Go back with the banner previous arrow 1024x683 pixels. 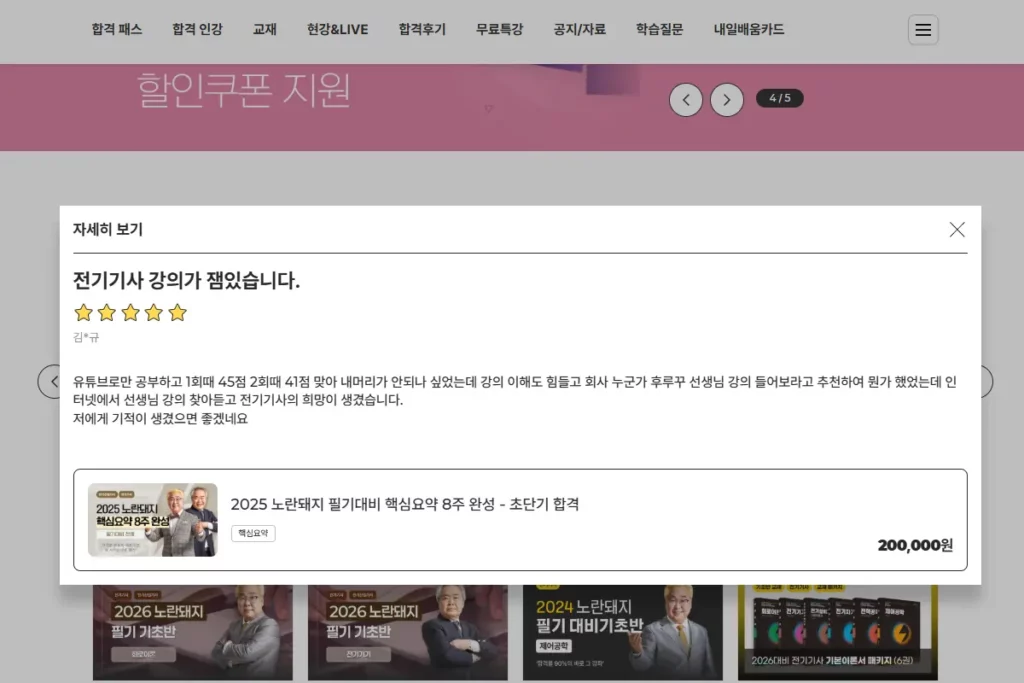point(686,99)
